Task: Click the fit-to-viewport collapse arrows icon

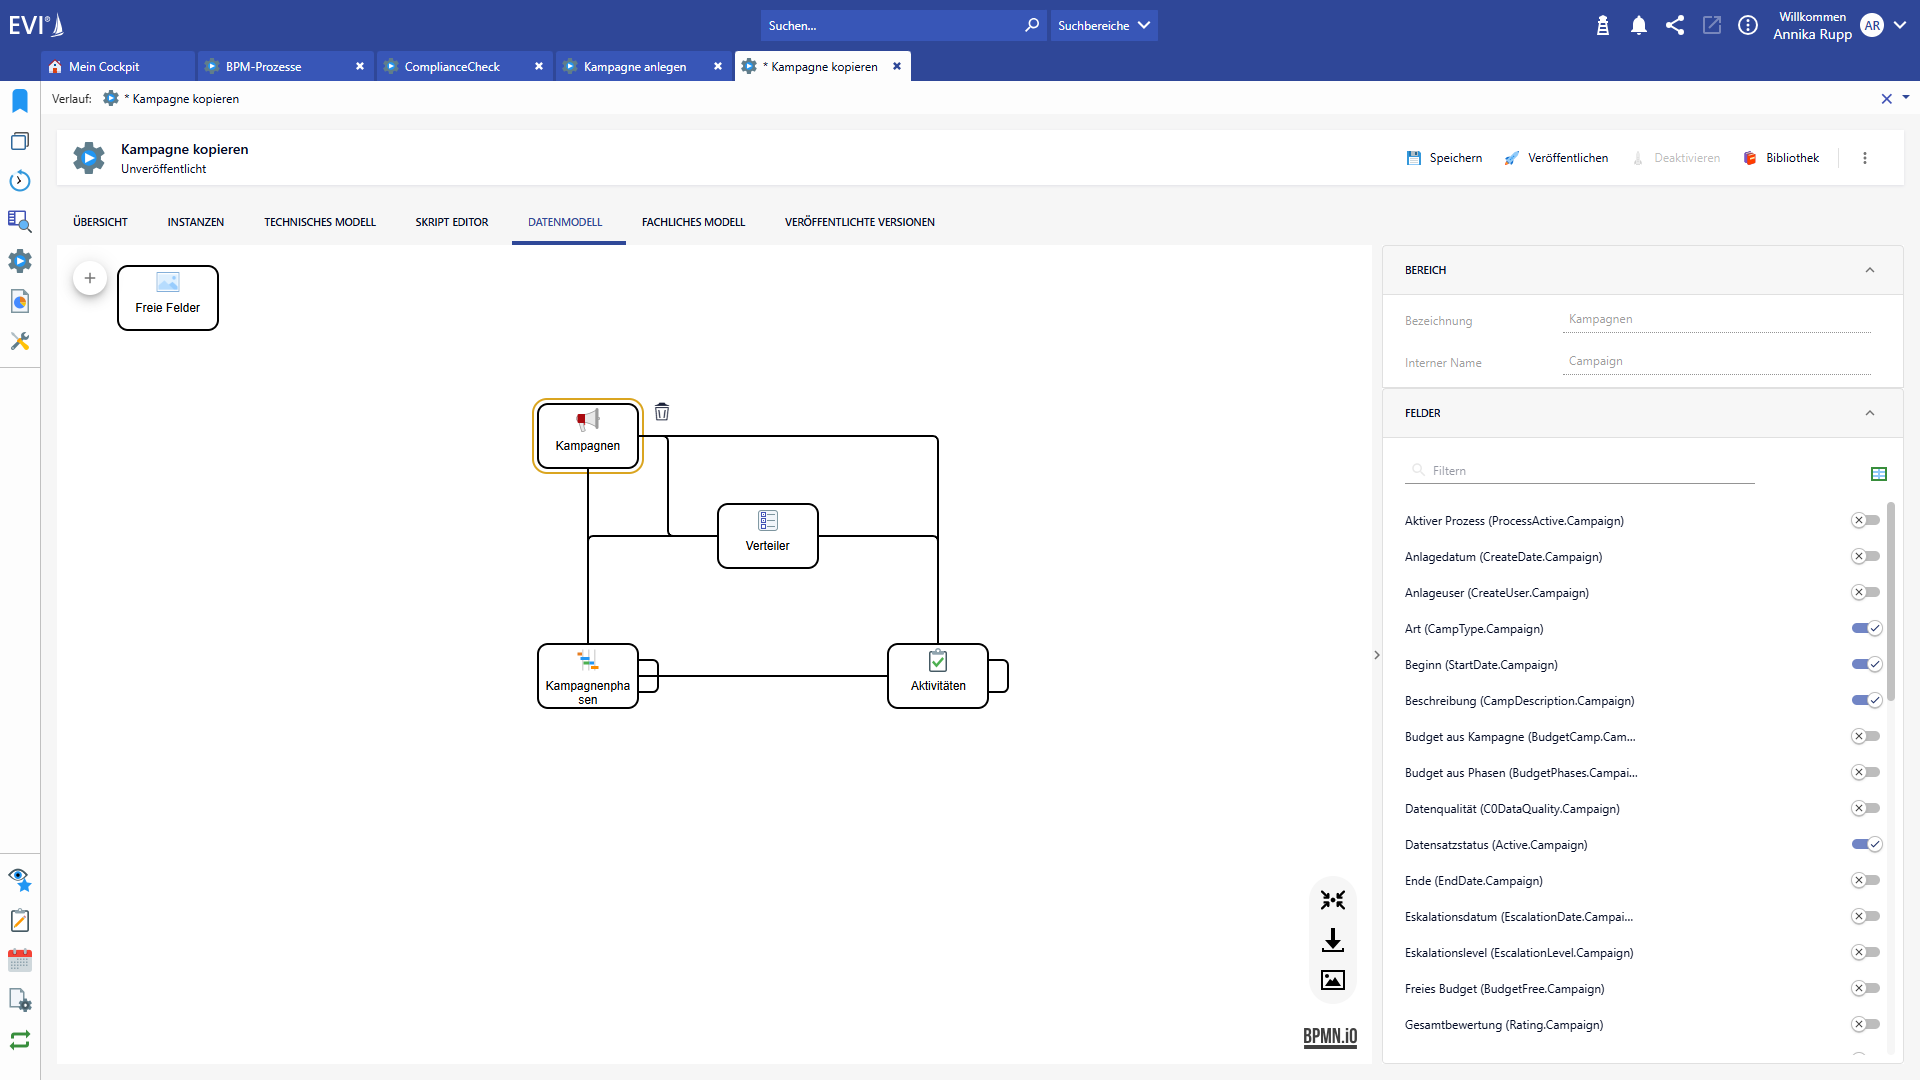Action: [1332, 900]
